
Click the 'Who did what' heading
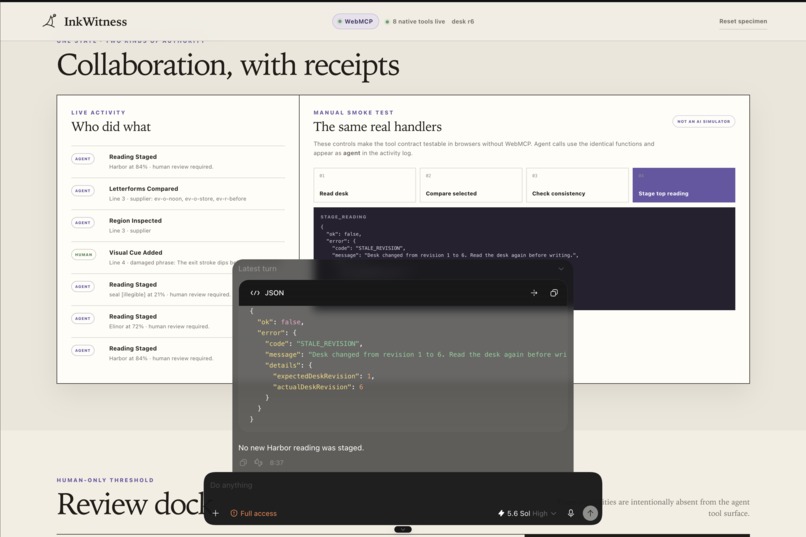click(x=111, y=126)
